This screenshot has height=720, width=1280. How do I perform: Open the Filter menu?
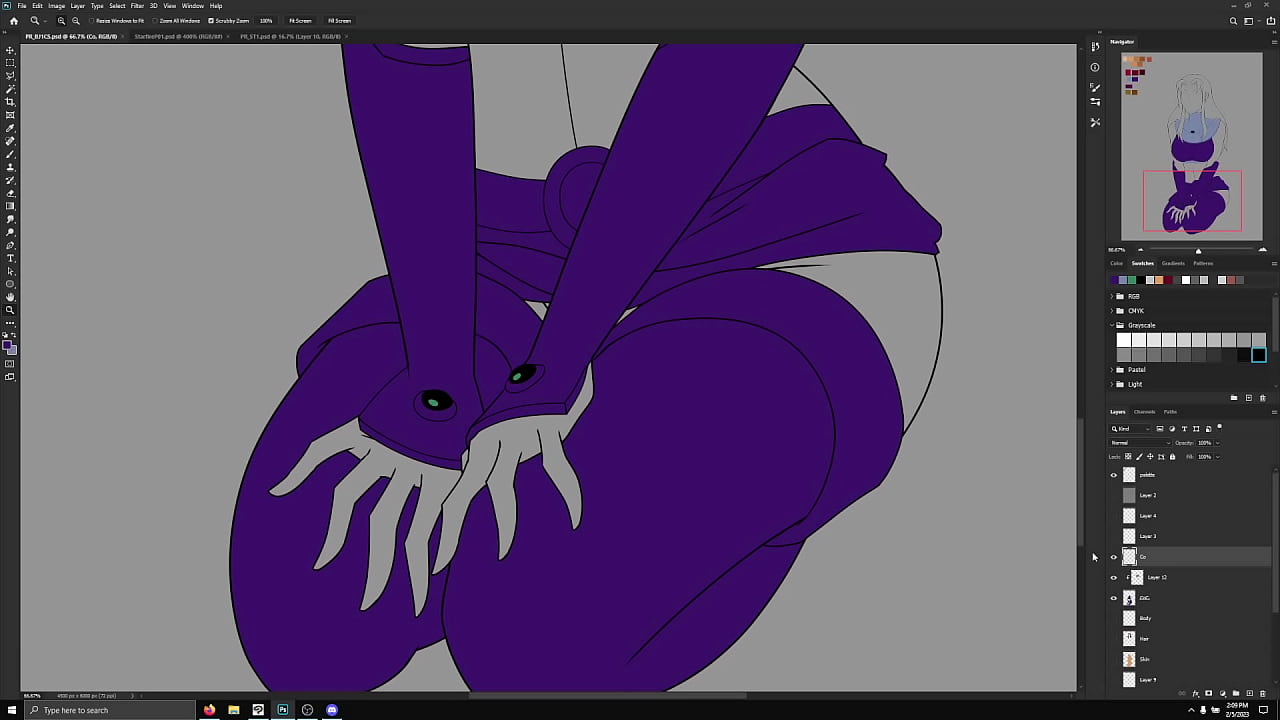point(137,6)
